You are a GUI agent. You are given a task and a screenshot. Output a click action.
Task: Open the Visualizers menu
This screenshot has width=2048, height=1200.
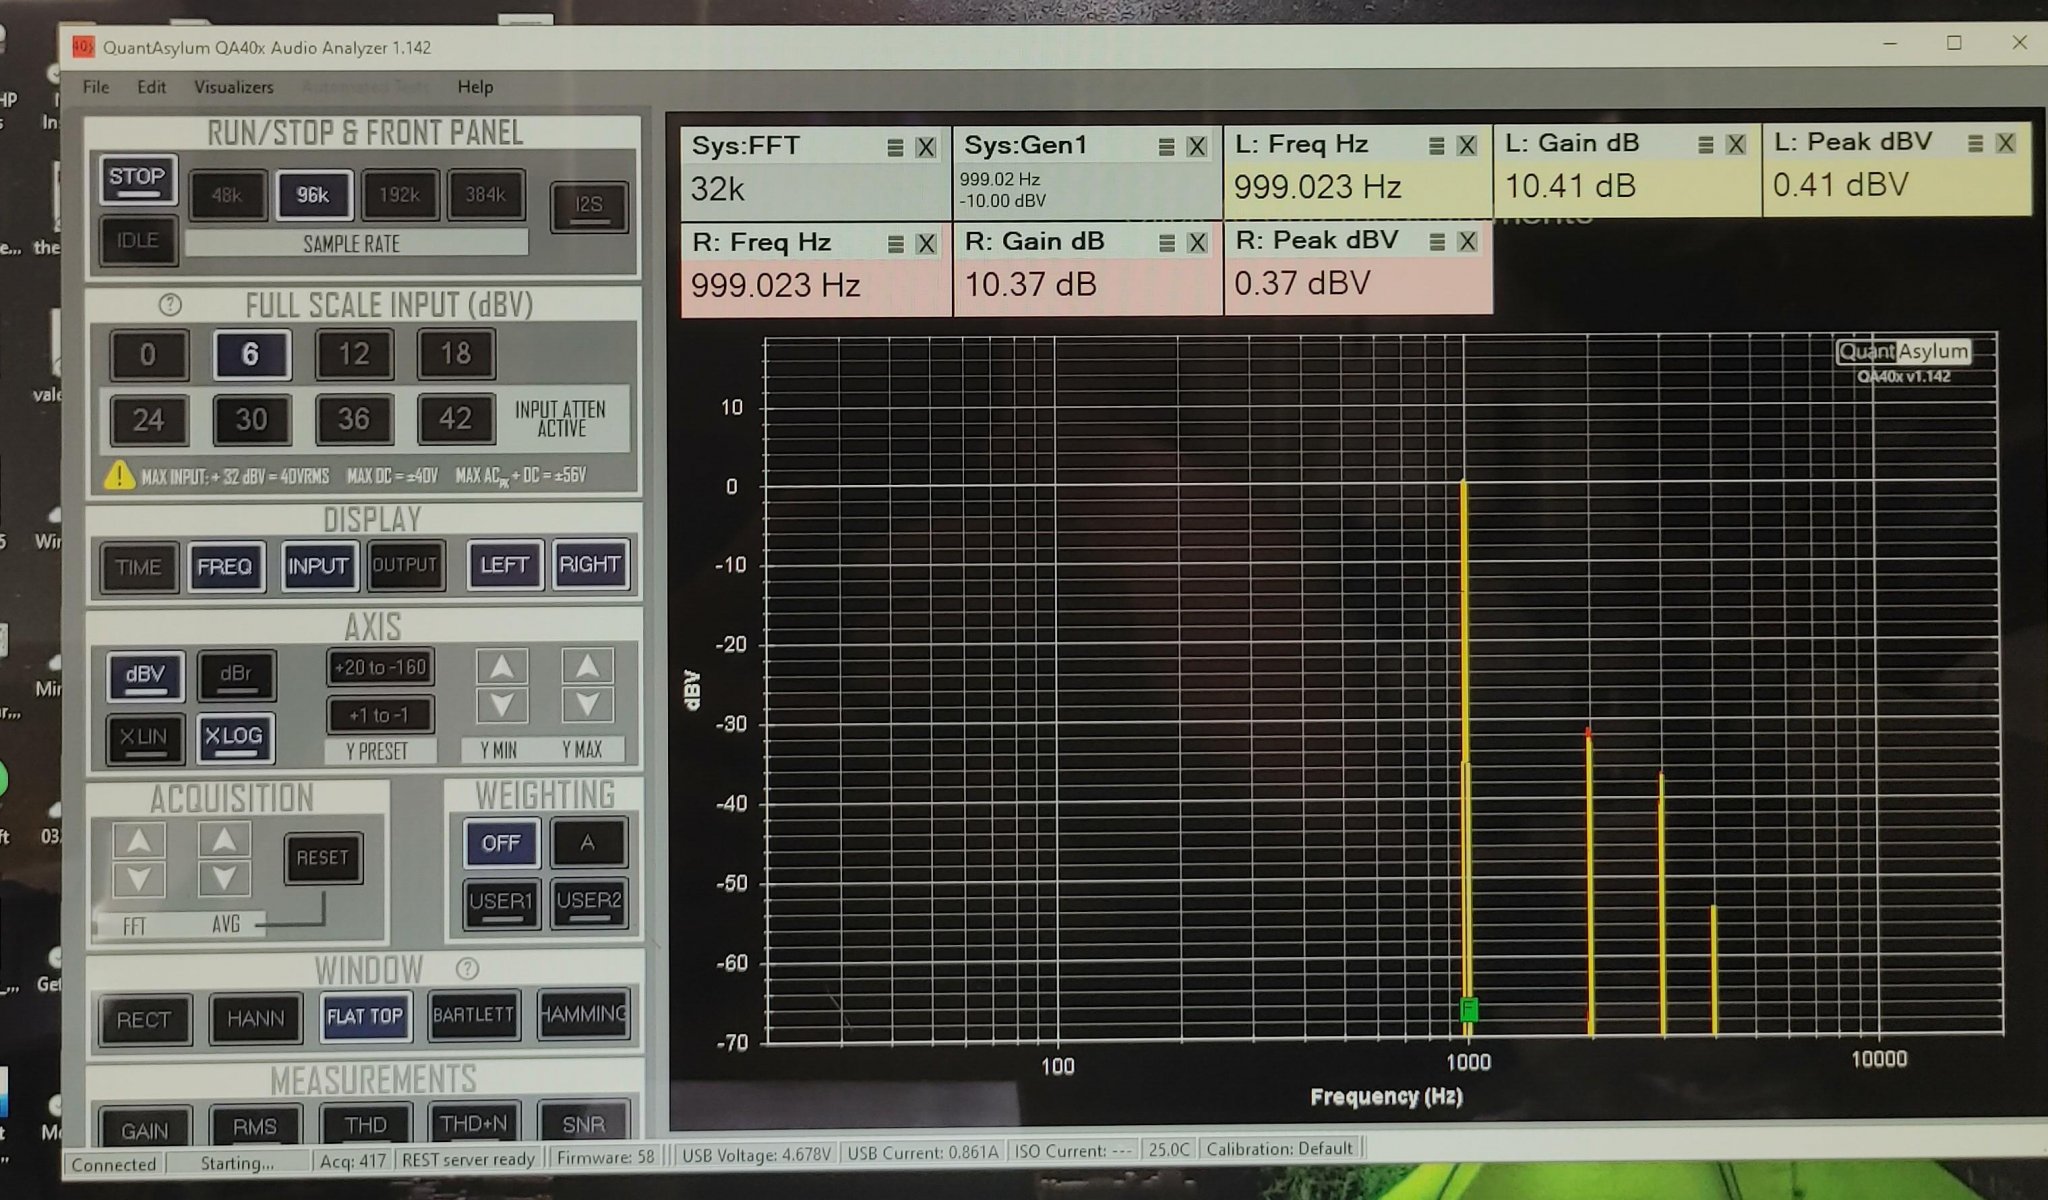pyautogui.click(x=234, y=87)
